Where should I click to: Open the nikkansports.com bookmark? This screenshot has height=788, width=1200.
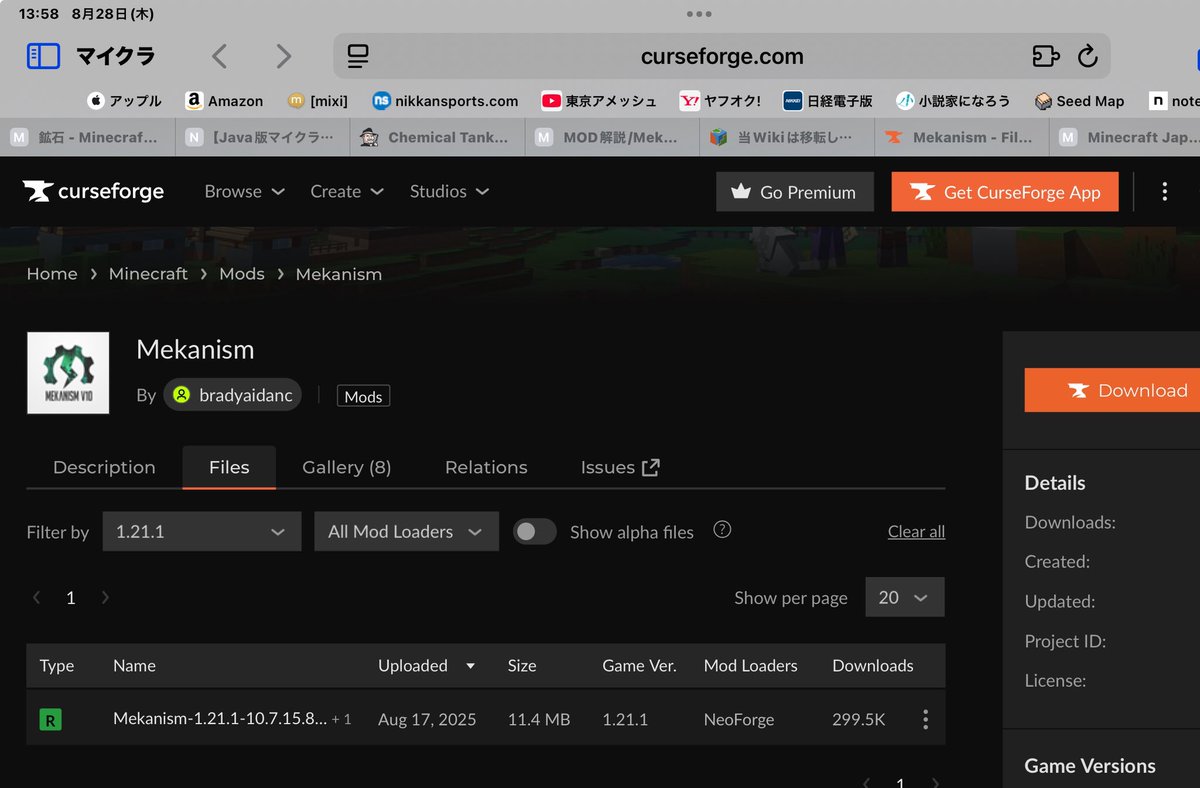point(445,101)
